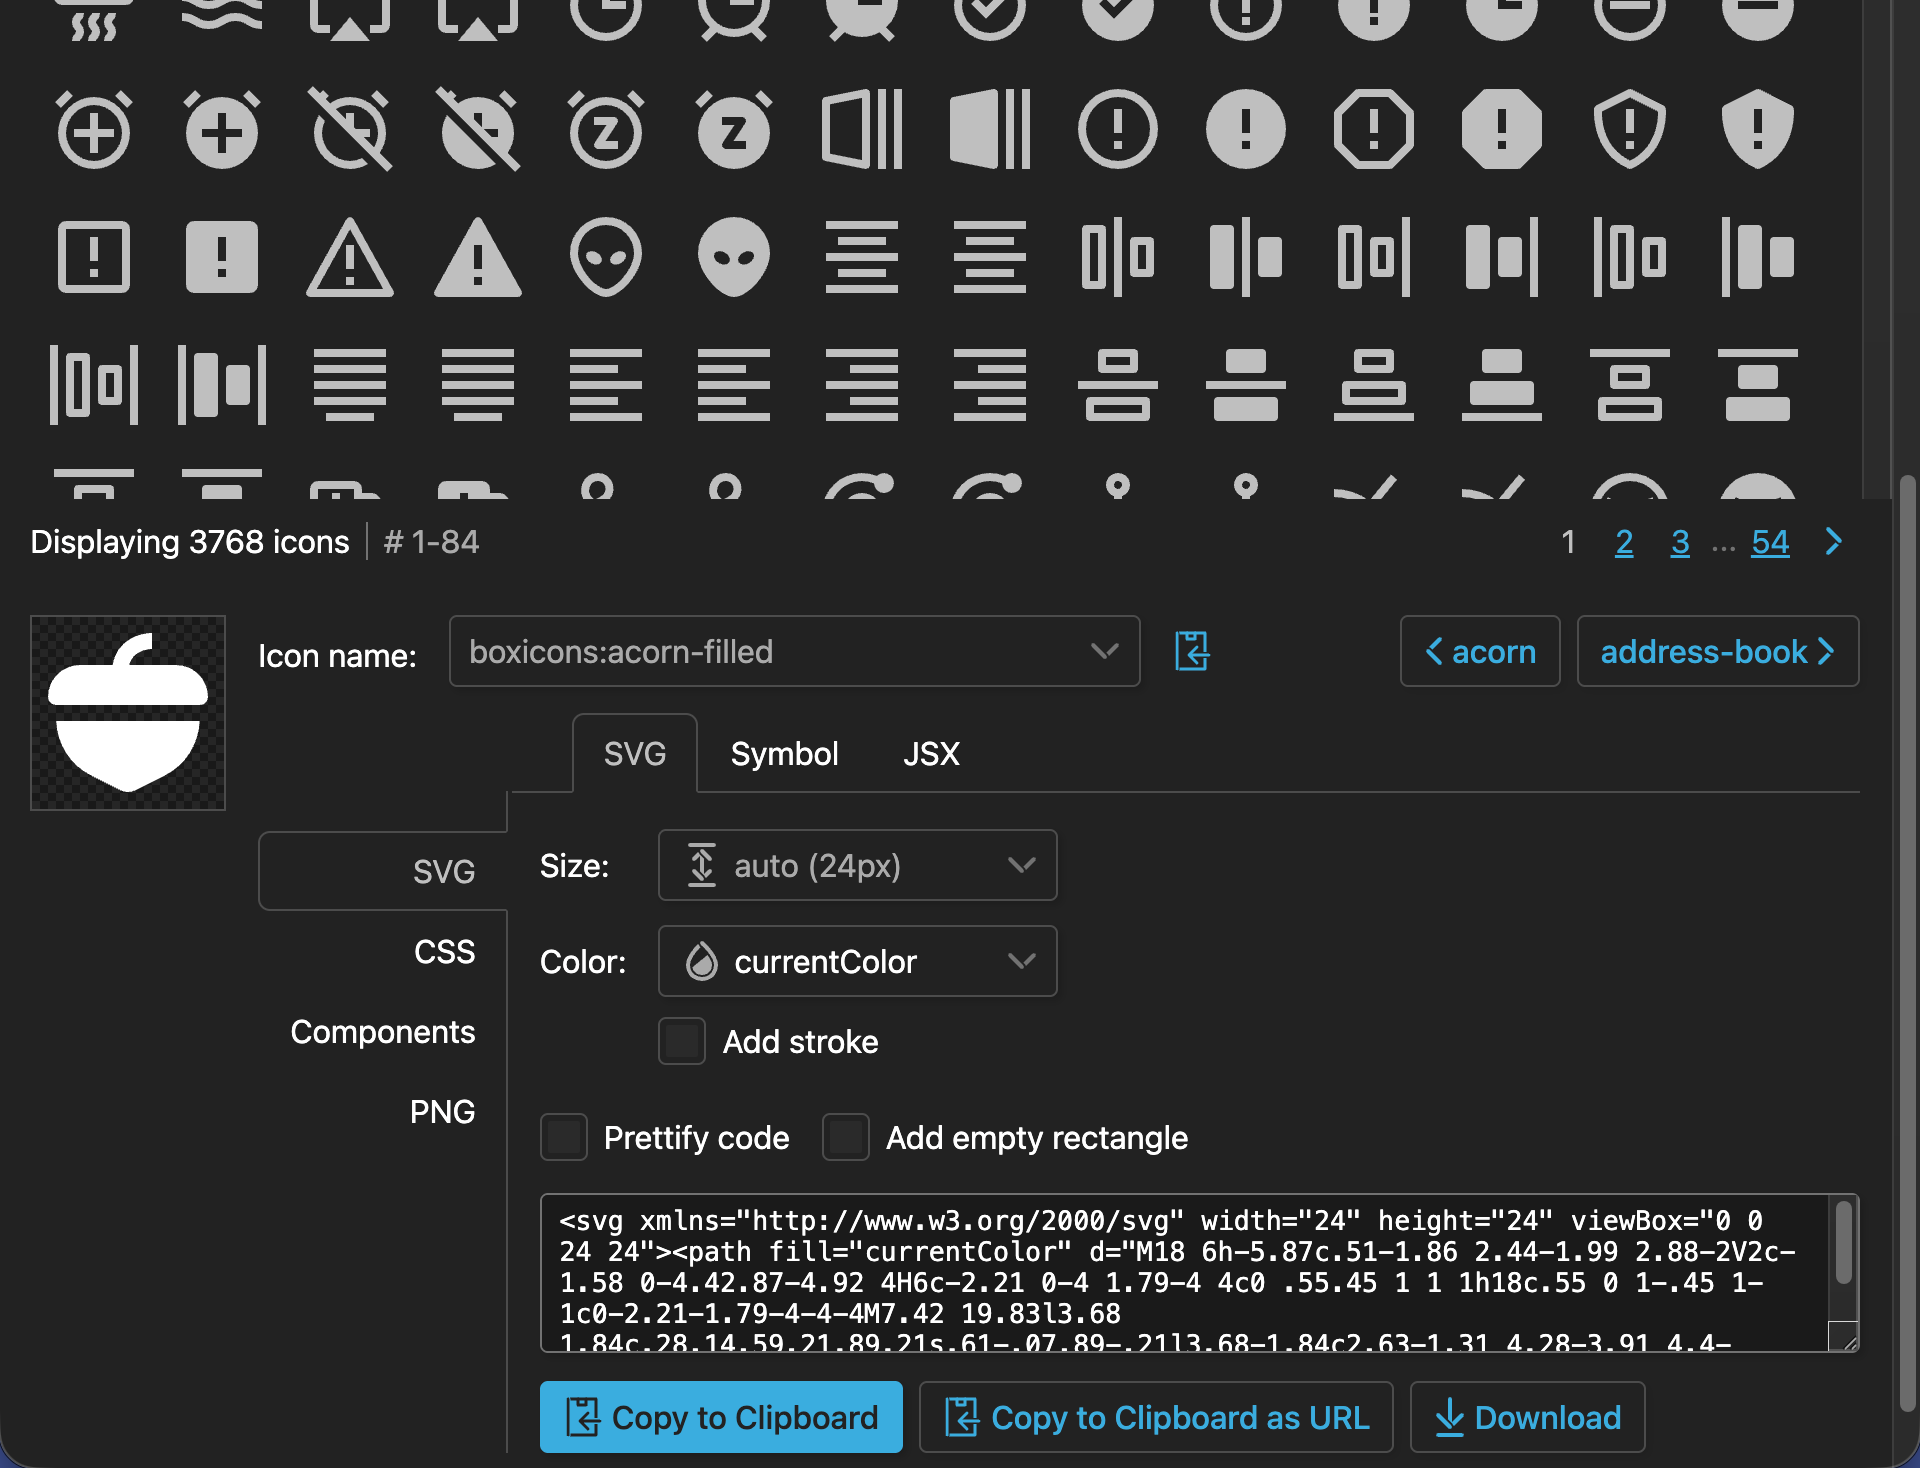This screenshot has width=1920, height=1468.
Task: Switch to the CSS code tab
Action: [445, 951]
